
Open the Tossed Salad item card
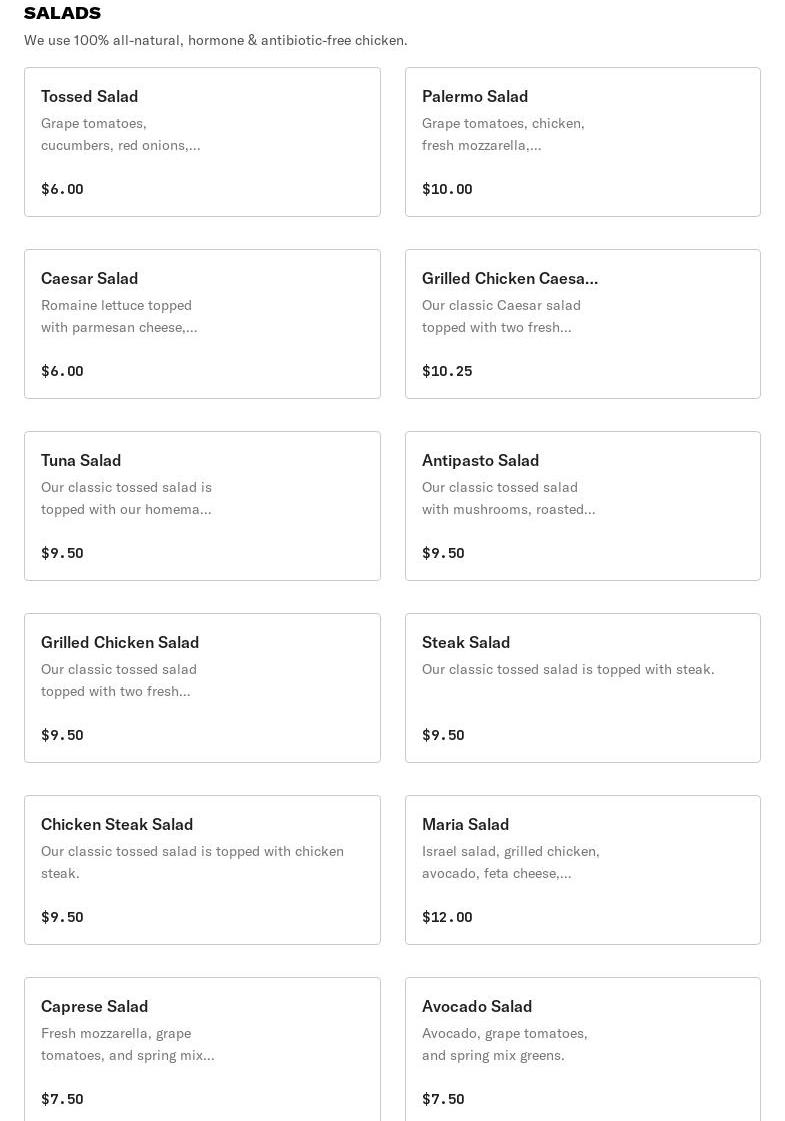point(202,142)
